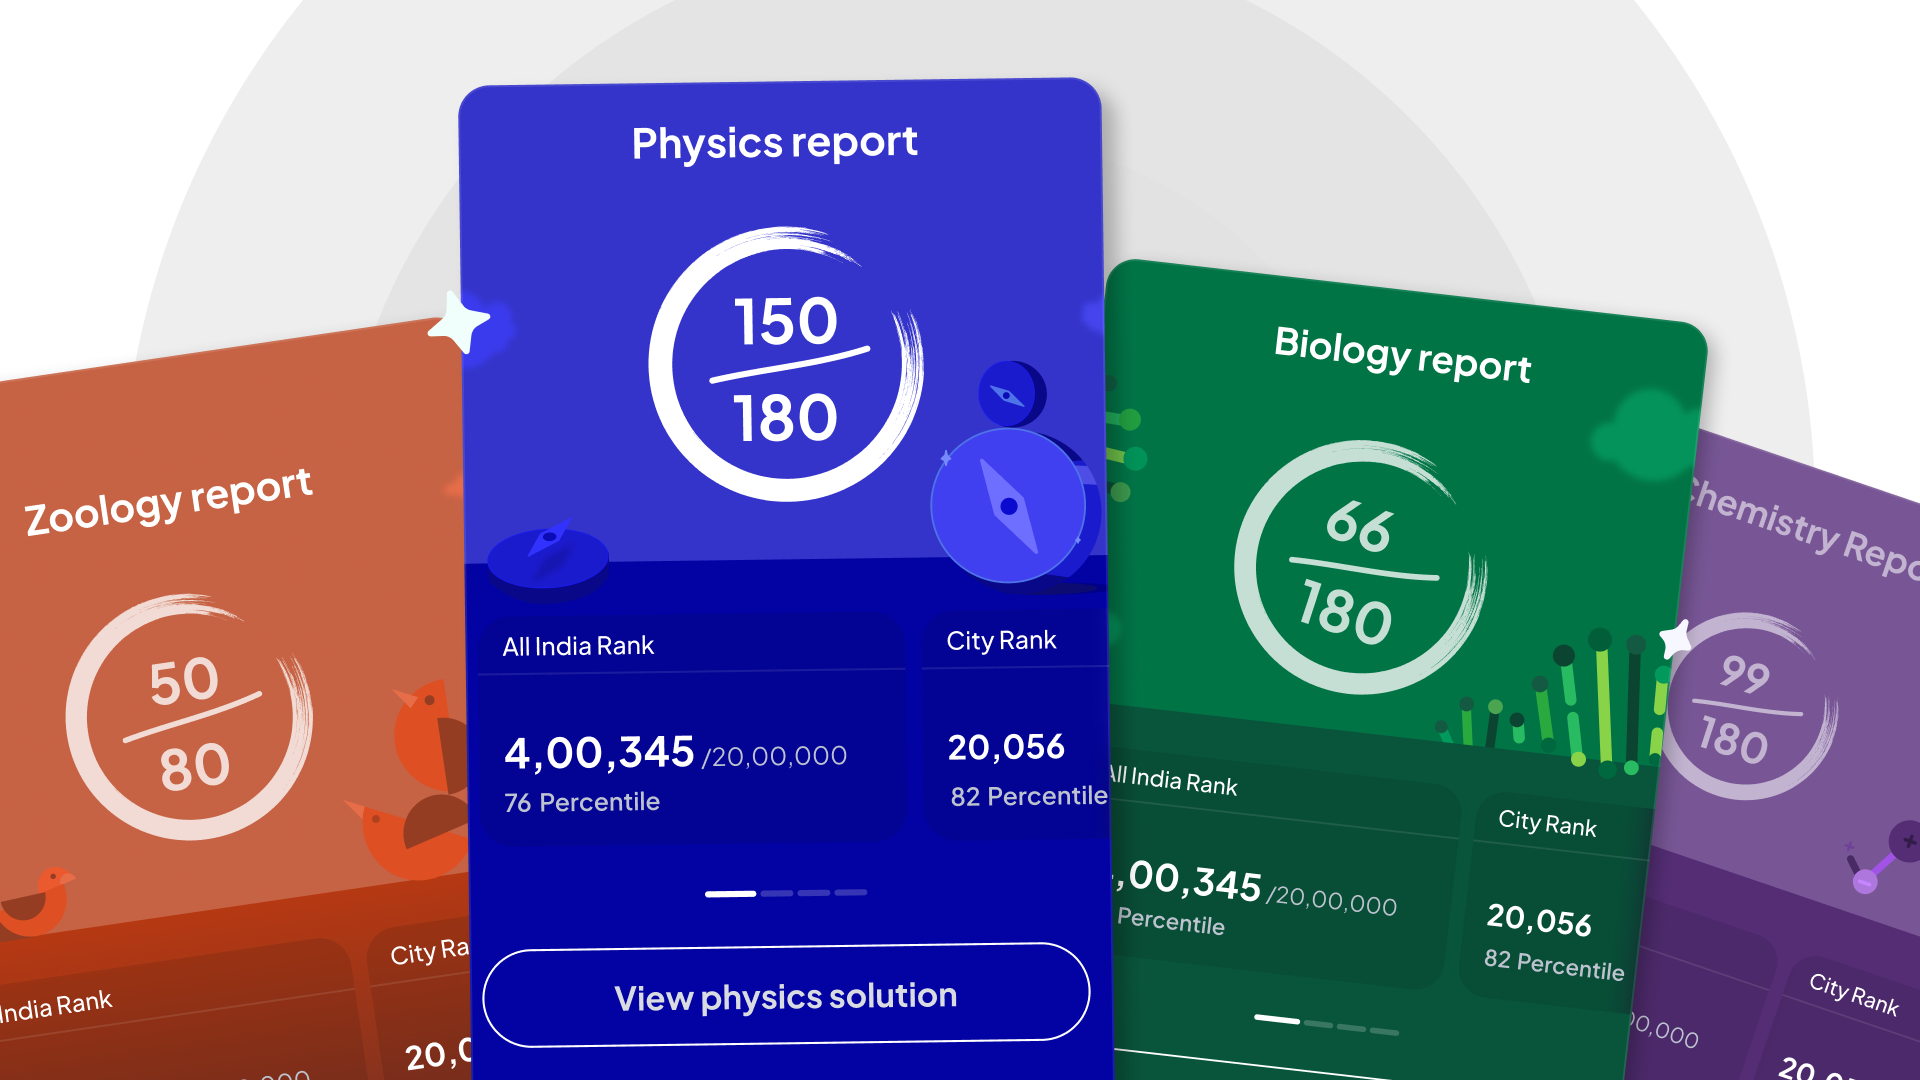Screen dimensions: 1920x1080
Task: Click the flat compass disc on Physics card left
Action: pyautogui.click(x=548, y=555)
